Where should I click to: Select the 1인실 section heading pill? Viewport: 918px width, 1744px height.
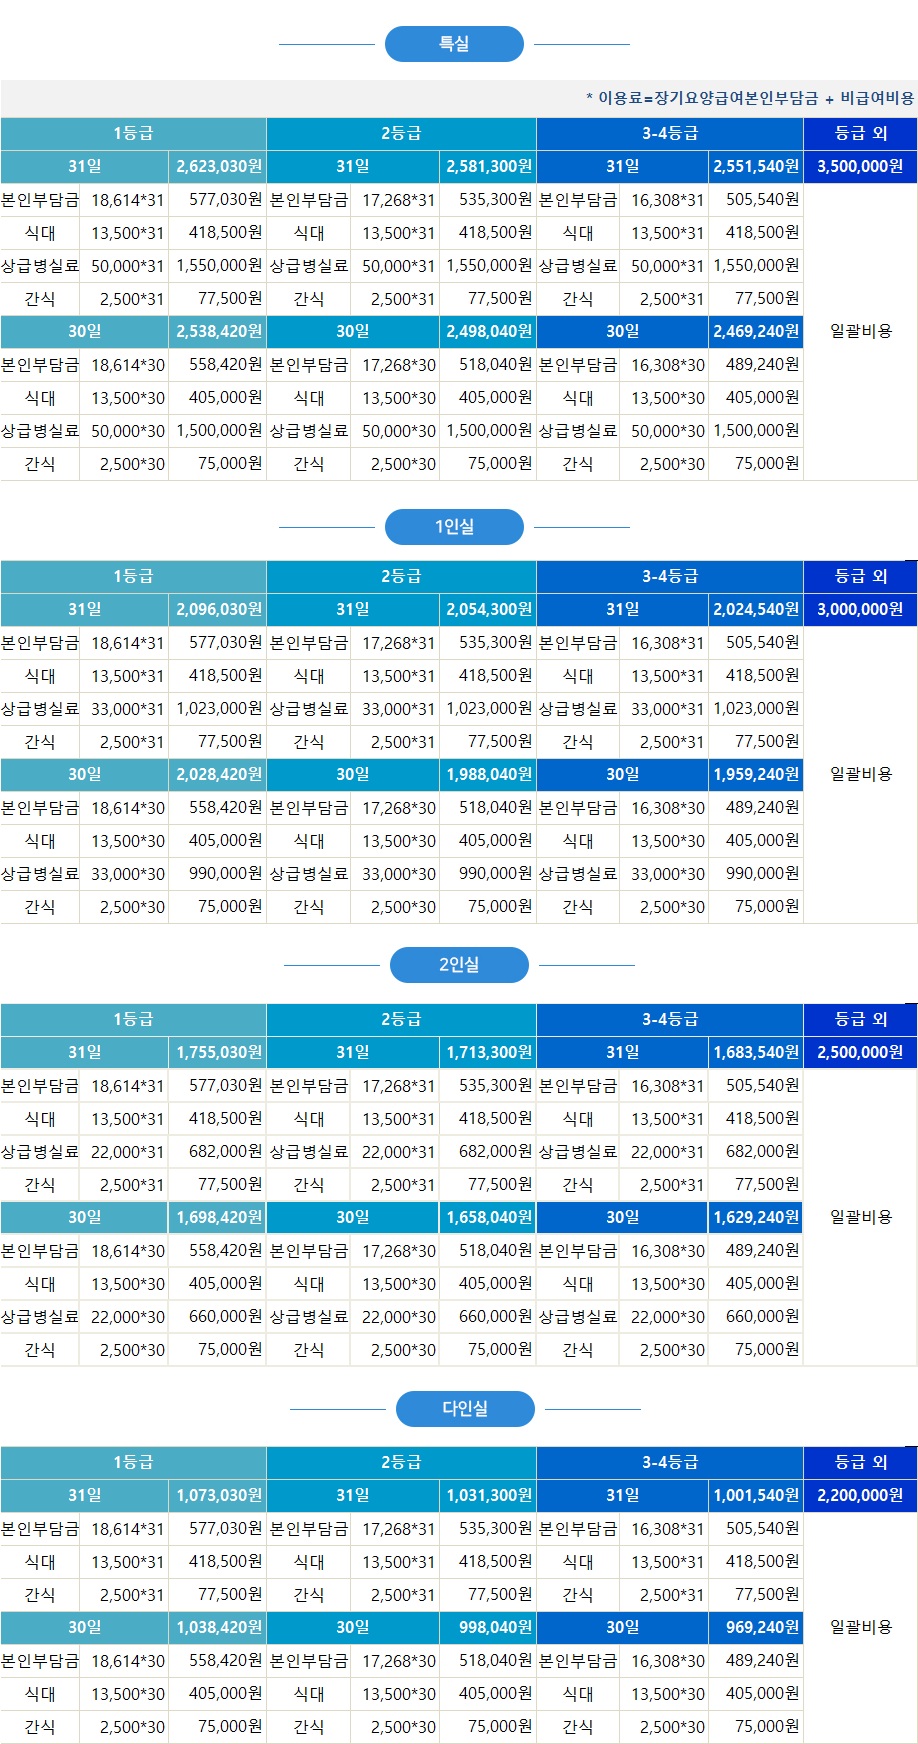pyautogui.click(x=454, y=527)
